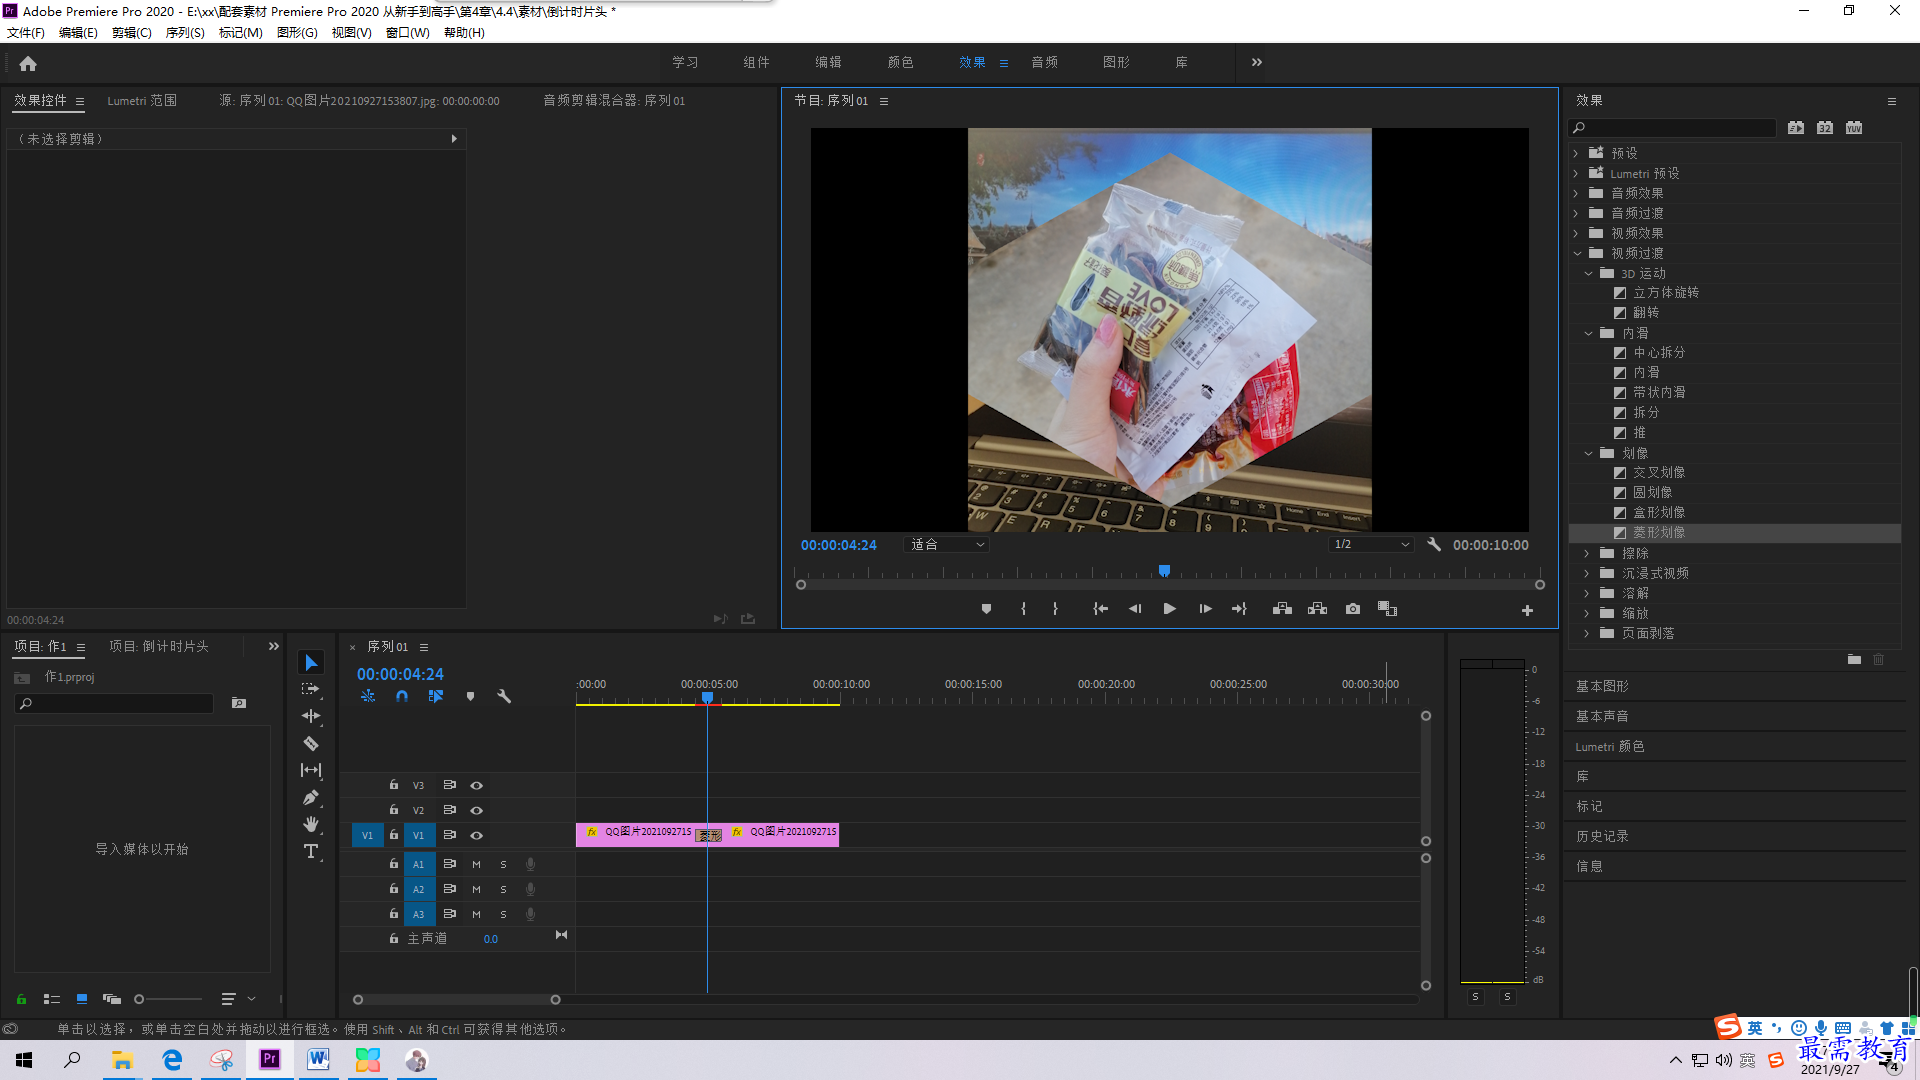1920x1080 pixels.
Task: Select the Hand tool
Action: (311, 824)
